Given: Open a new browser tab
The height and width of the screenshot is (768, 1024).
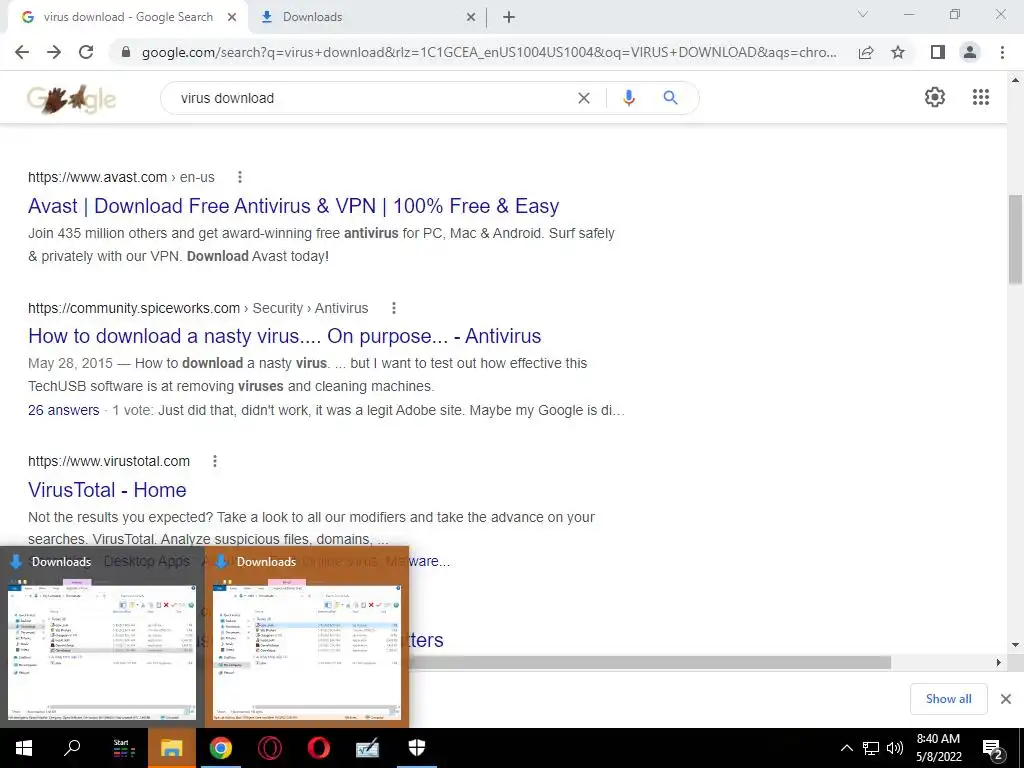Looking at the screenshot, I should click(509, 17).
